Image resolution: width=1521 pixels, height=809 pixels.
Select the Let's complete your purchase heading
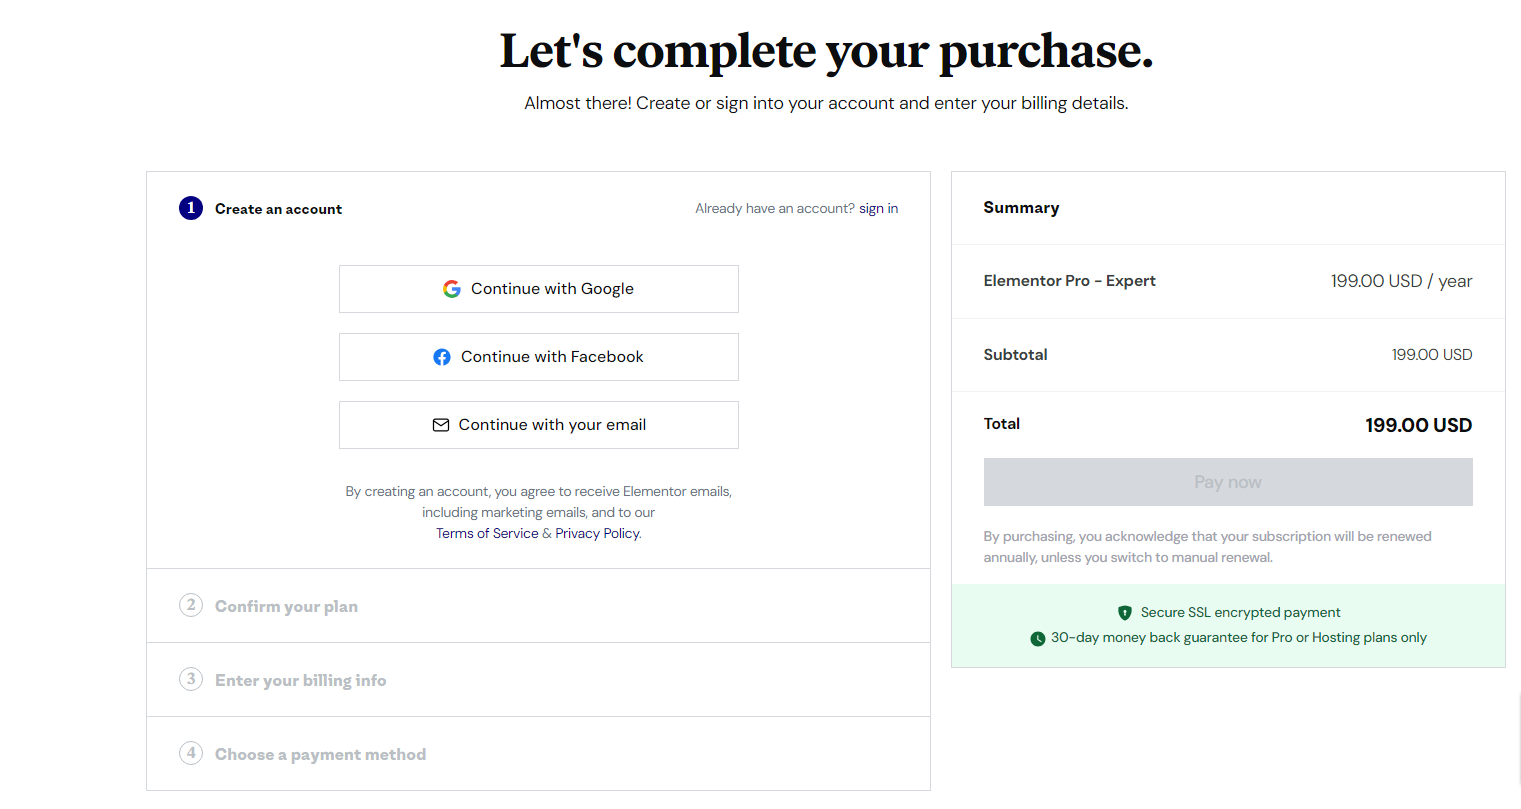click(826, 51)
